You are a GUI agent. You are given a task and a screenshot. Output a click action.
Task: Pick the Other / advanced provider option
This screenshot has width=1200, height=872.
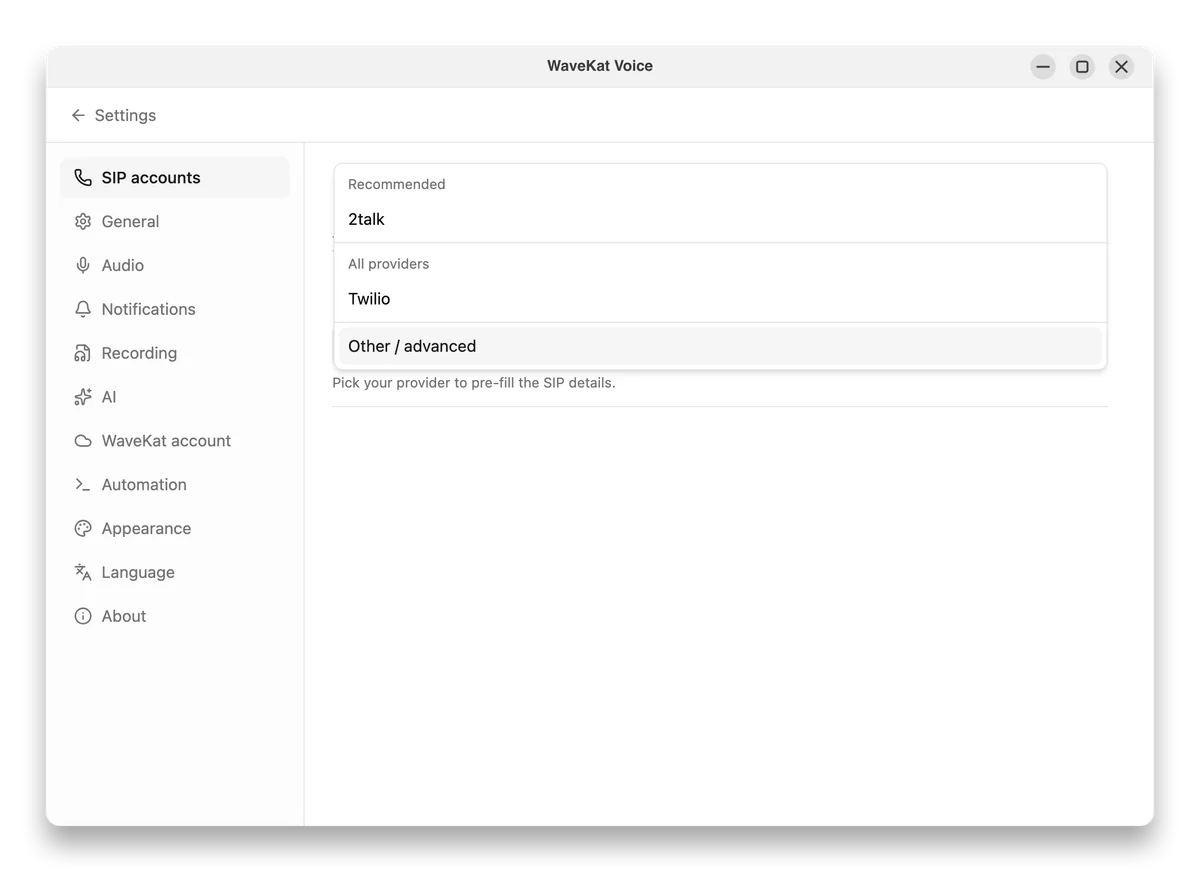point(720,346)
